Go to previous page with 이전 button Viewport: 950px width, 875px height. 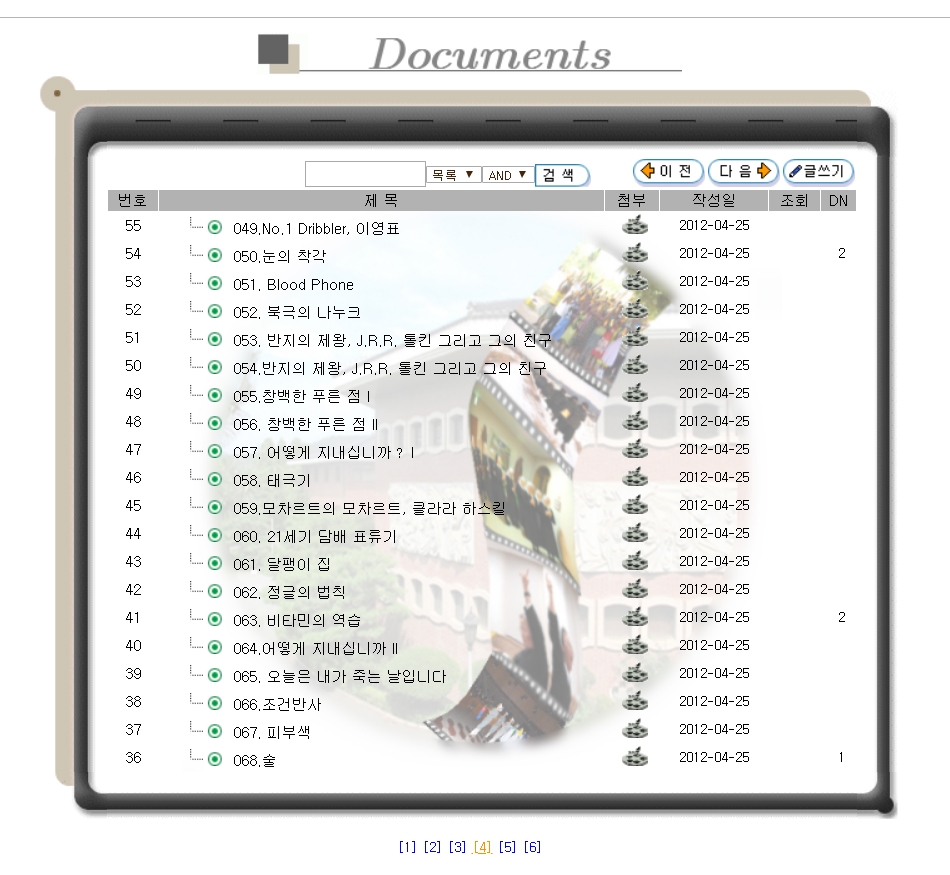click(668, 171)
